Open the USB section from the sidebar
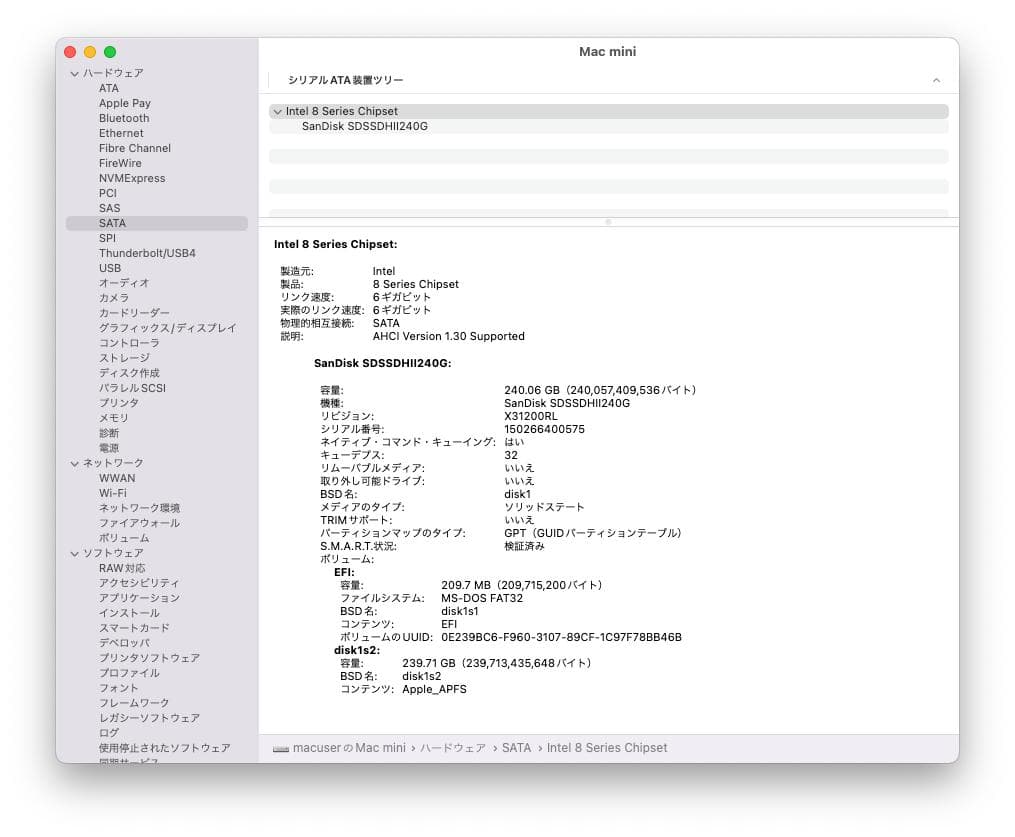Screen dimensions: 1015x837 [111, 268]
